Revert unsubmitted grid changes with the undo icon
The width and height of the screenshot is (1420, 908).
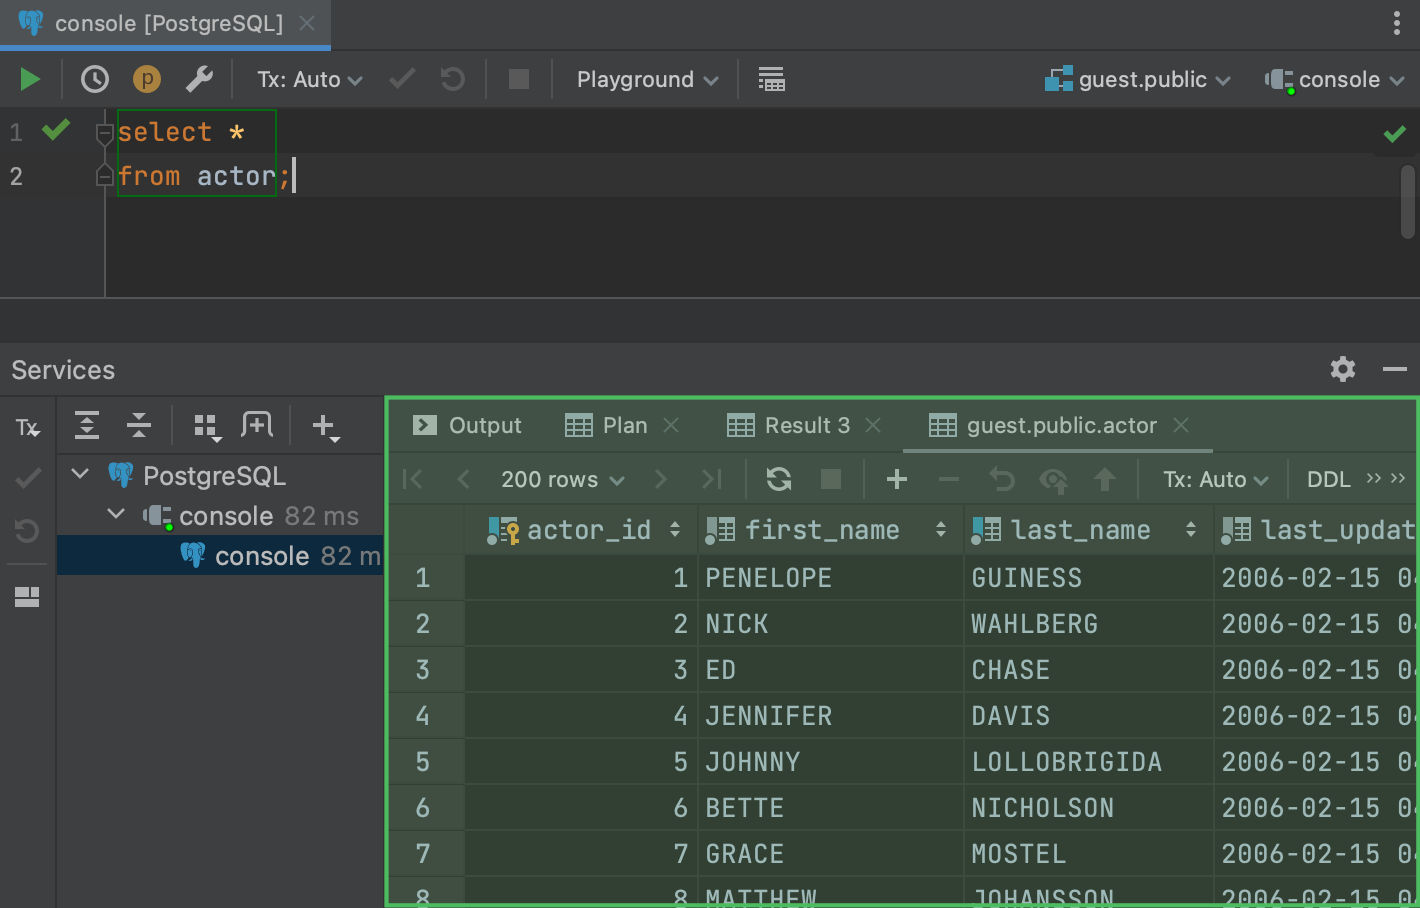tap(1001, 479)
